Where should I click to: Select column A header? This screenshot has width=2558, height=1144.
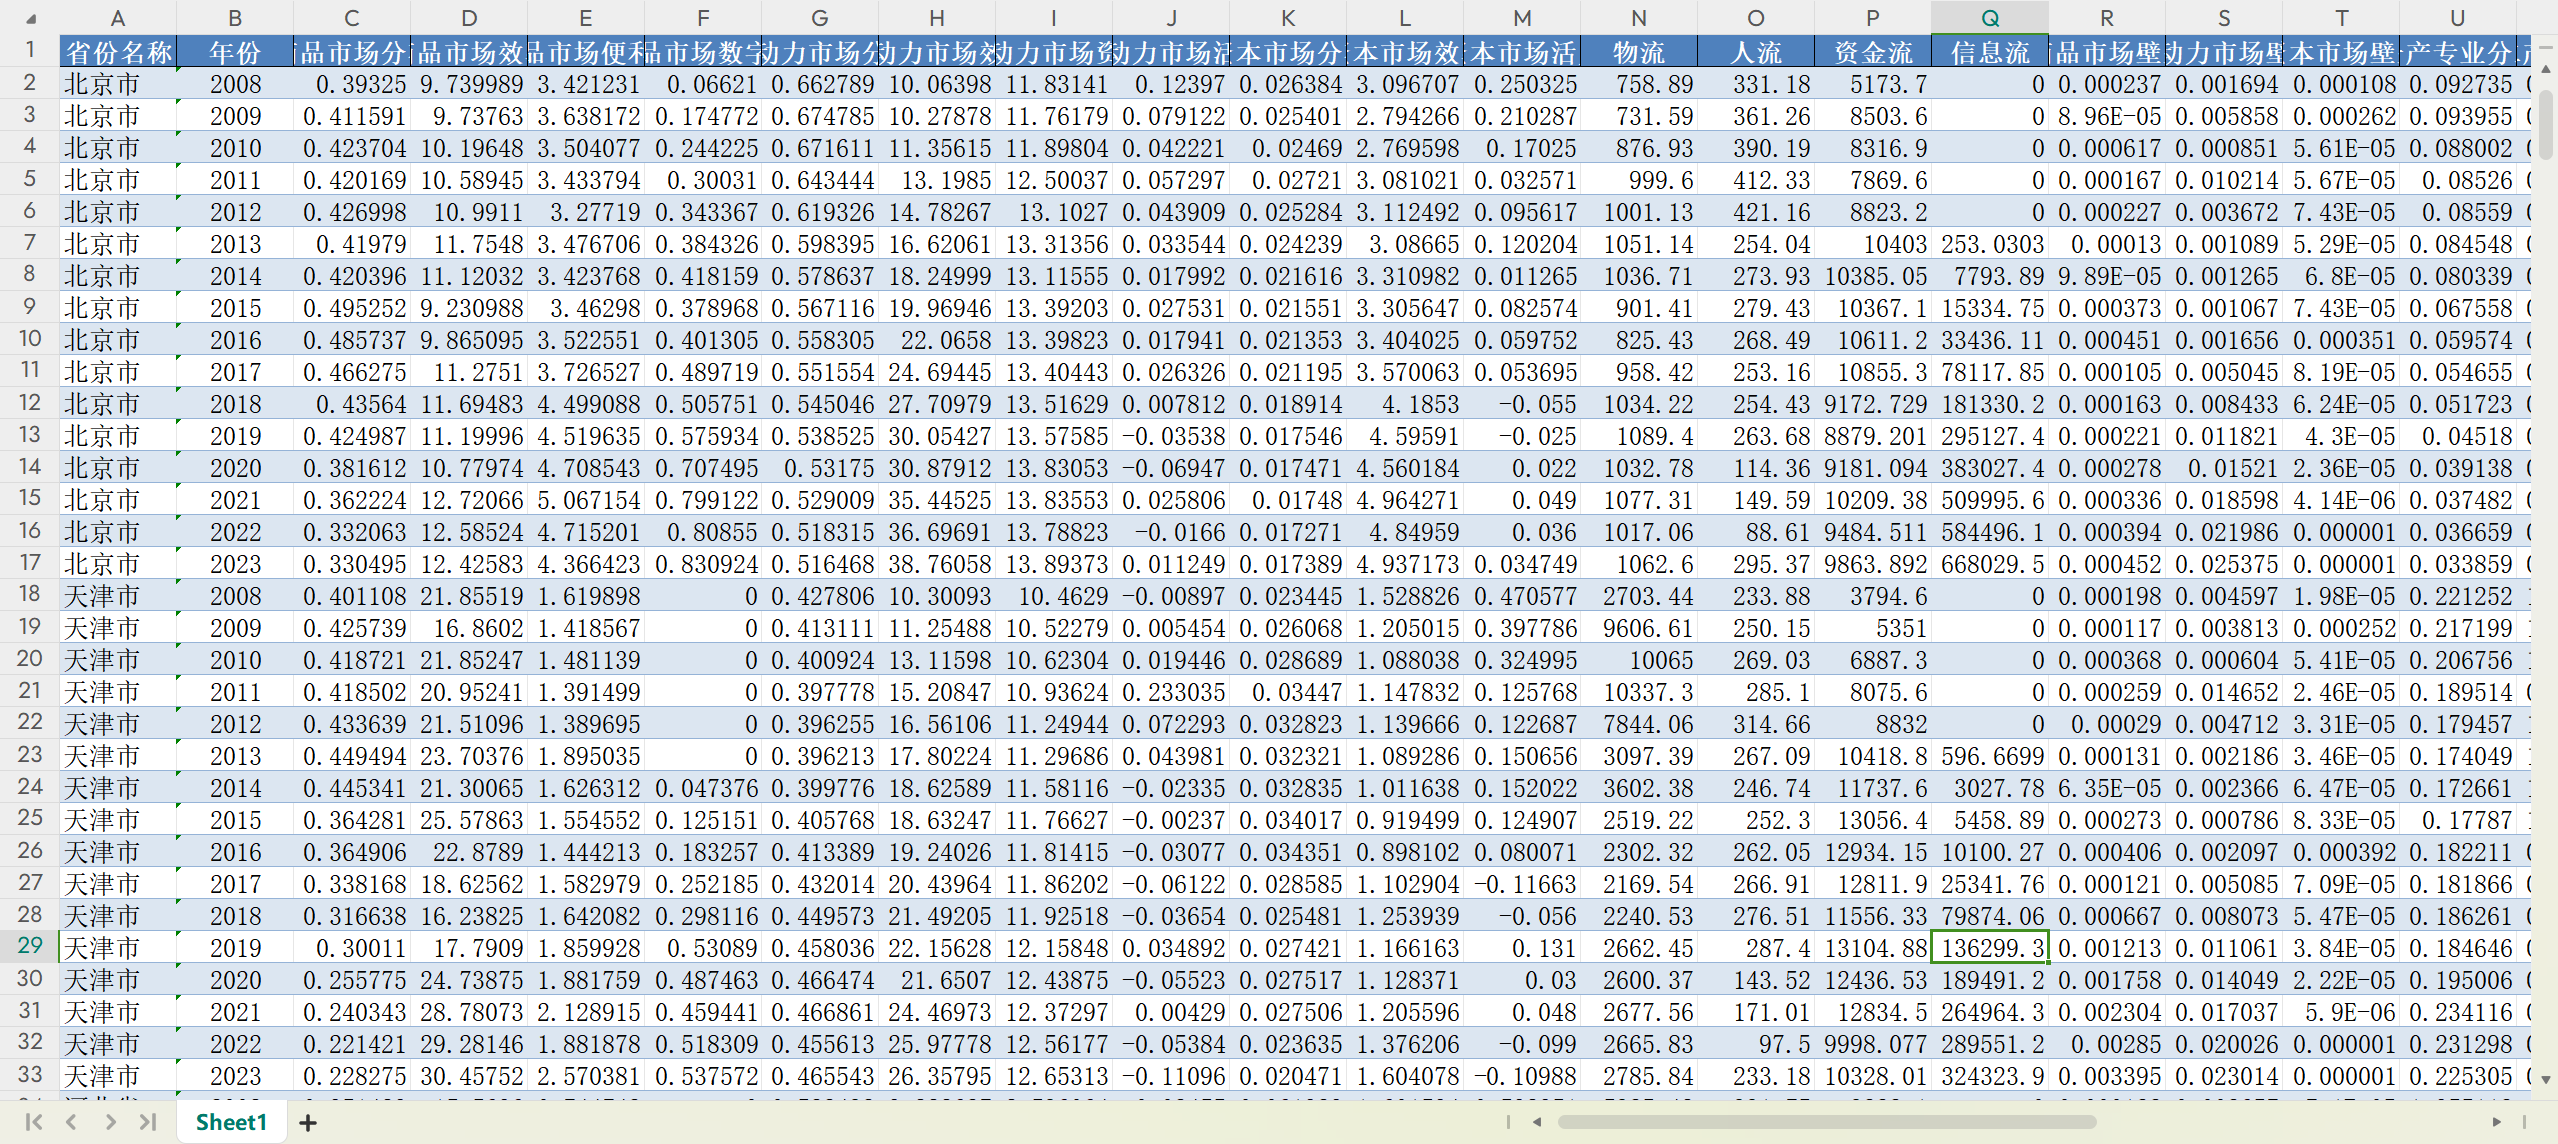click(118, 18)
